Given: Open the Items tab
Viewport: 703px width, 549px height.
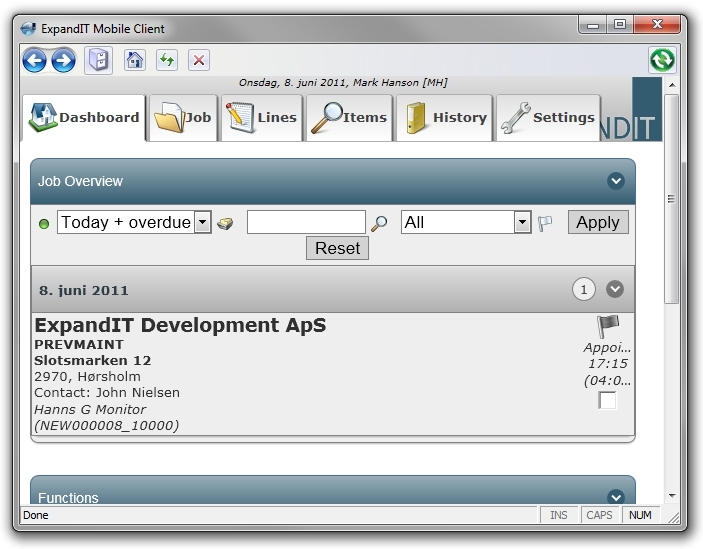Looking at the screenshot, I should pyautogui.click(x=349, y=118).
